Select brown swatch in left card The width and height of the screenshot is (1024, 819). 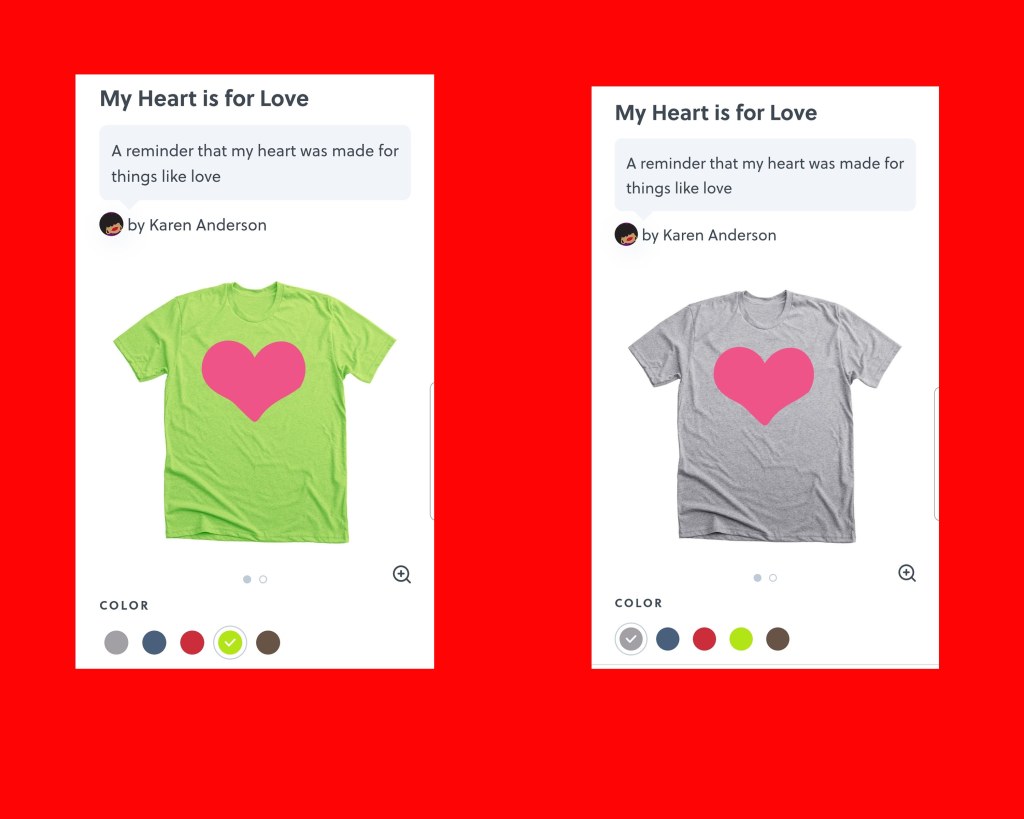[x=268, y=643]
